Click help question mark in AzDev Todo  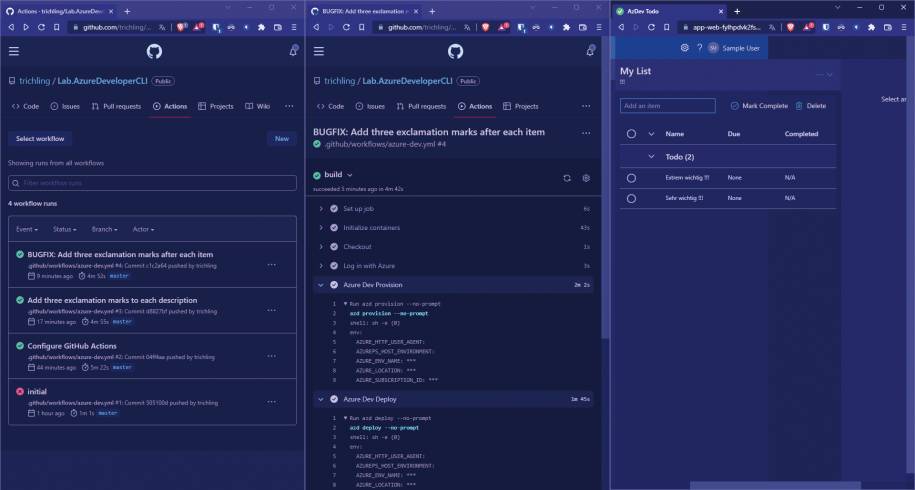[x=699, y=48]
